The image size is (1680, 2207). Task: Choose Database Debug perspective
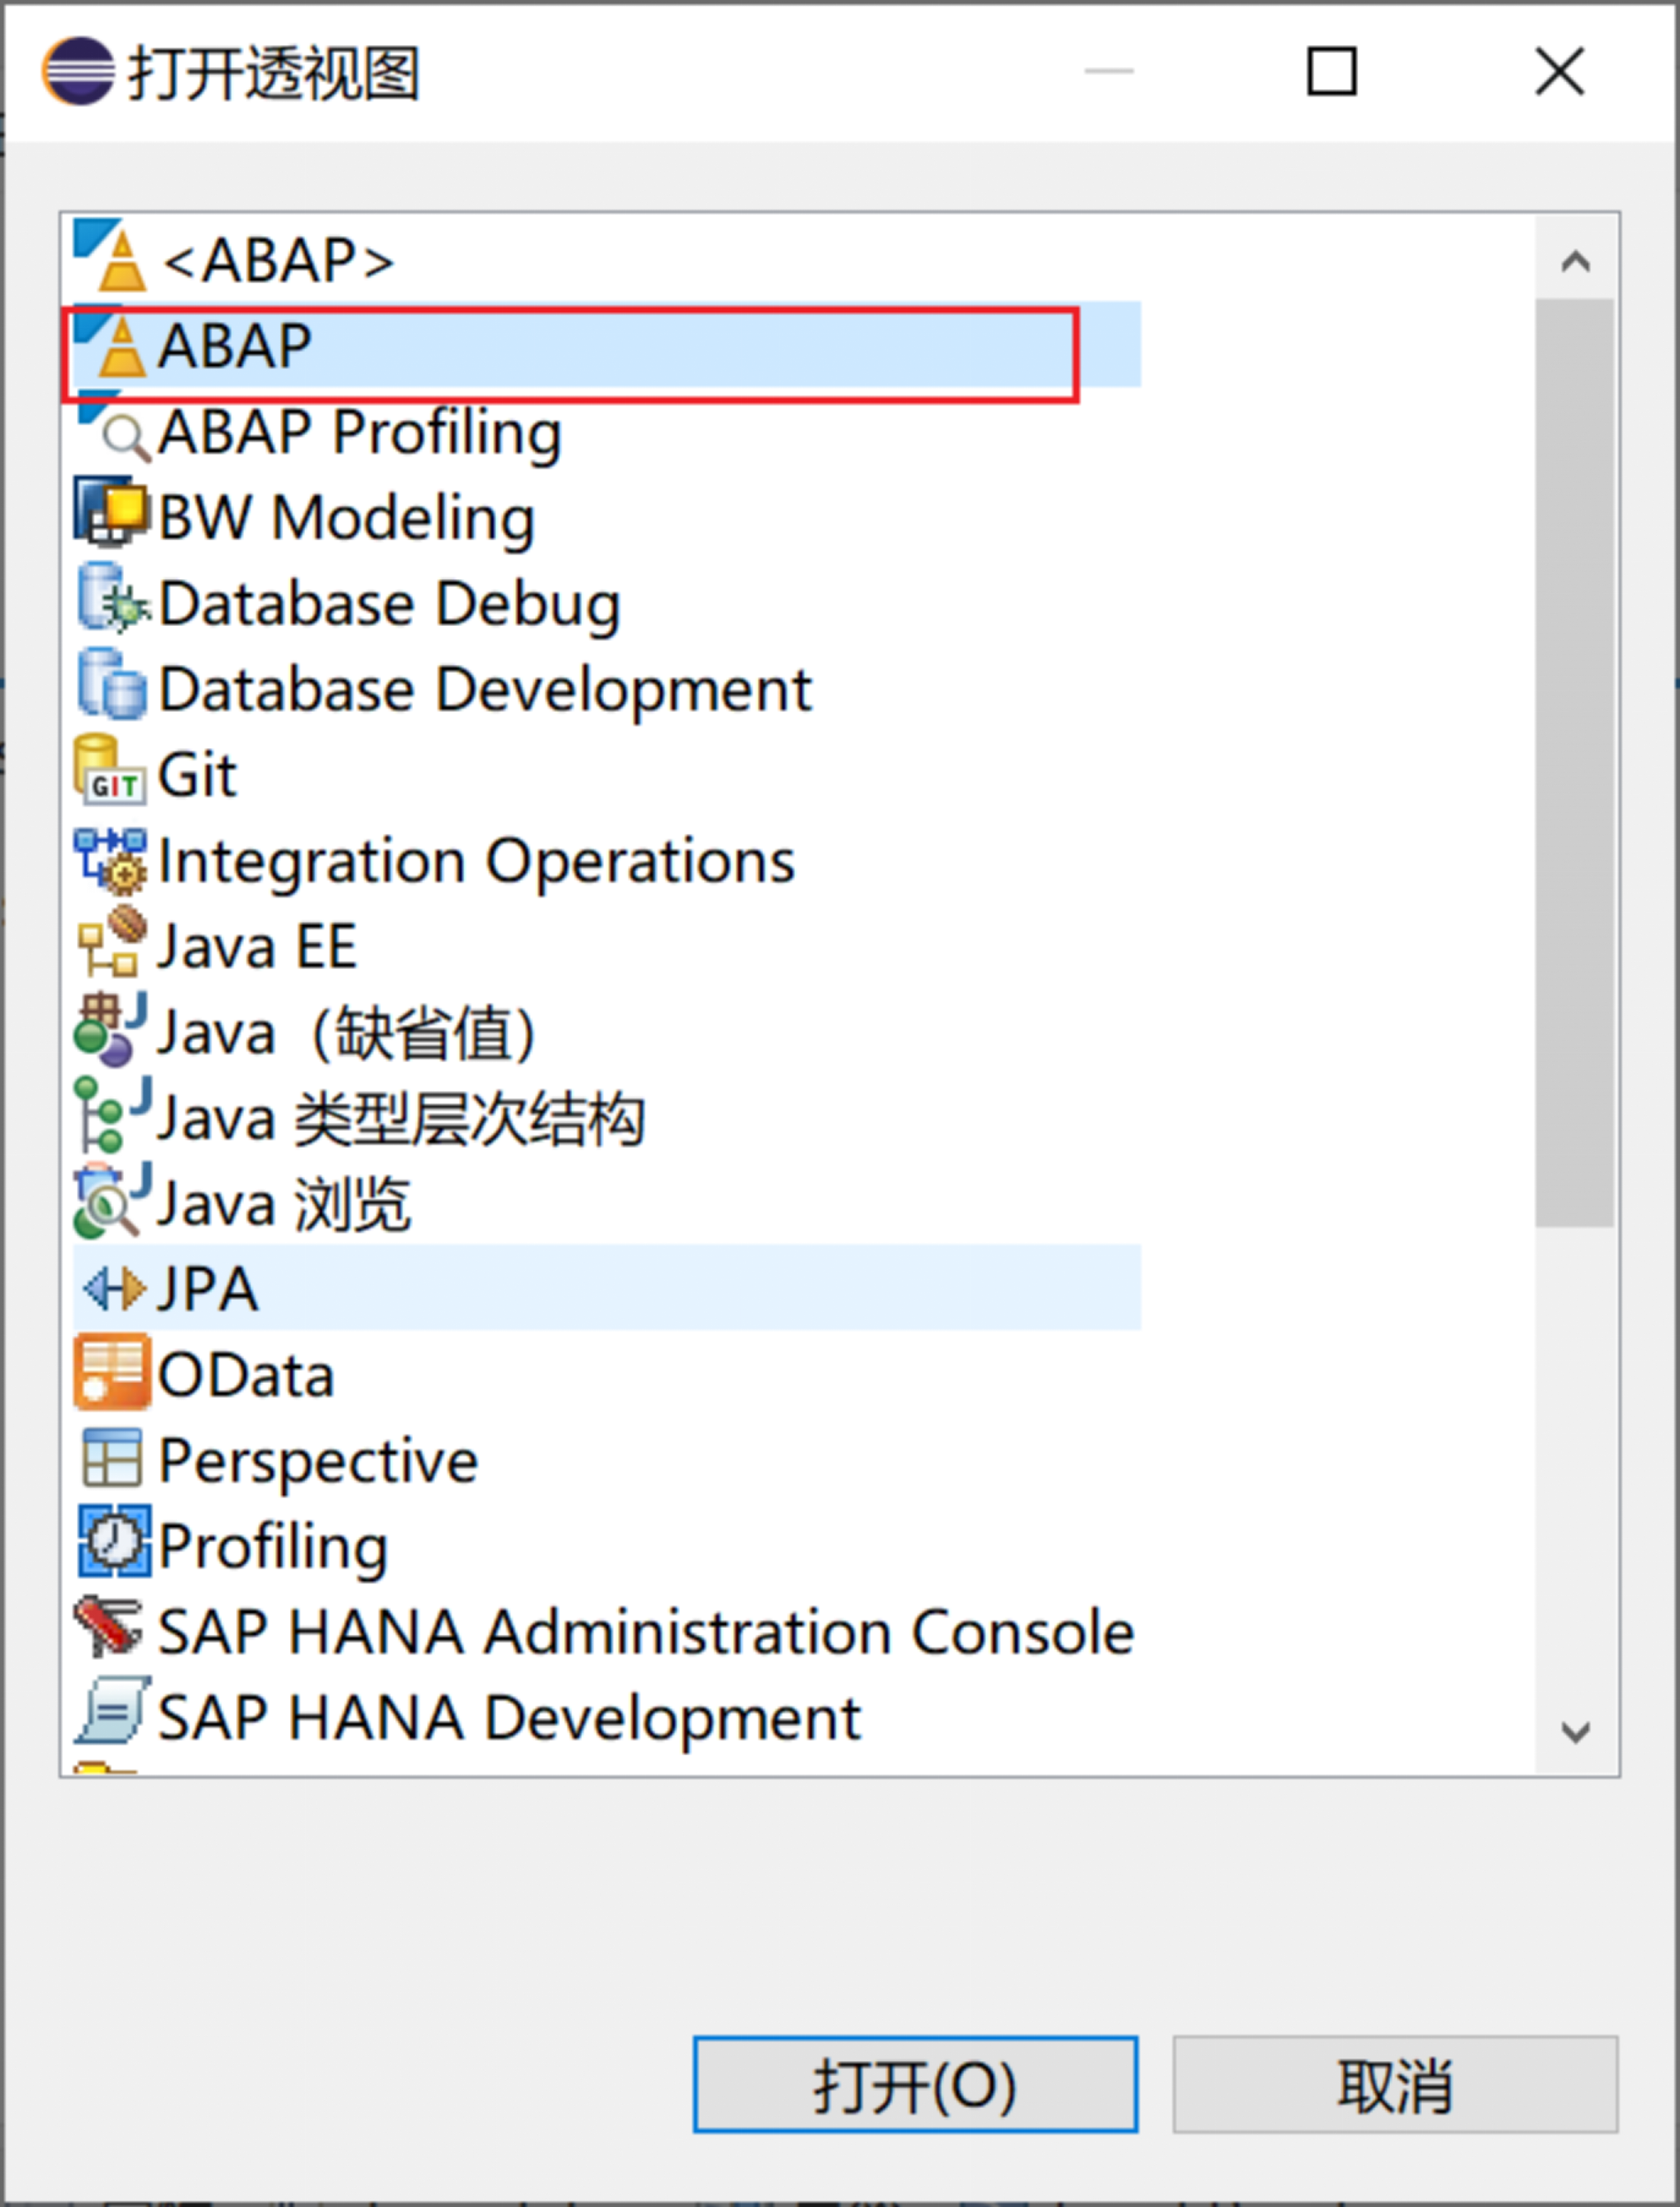click(x=390, y=604)
